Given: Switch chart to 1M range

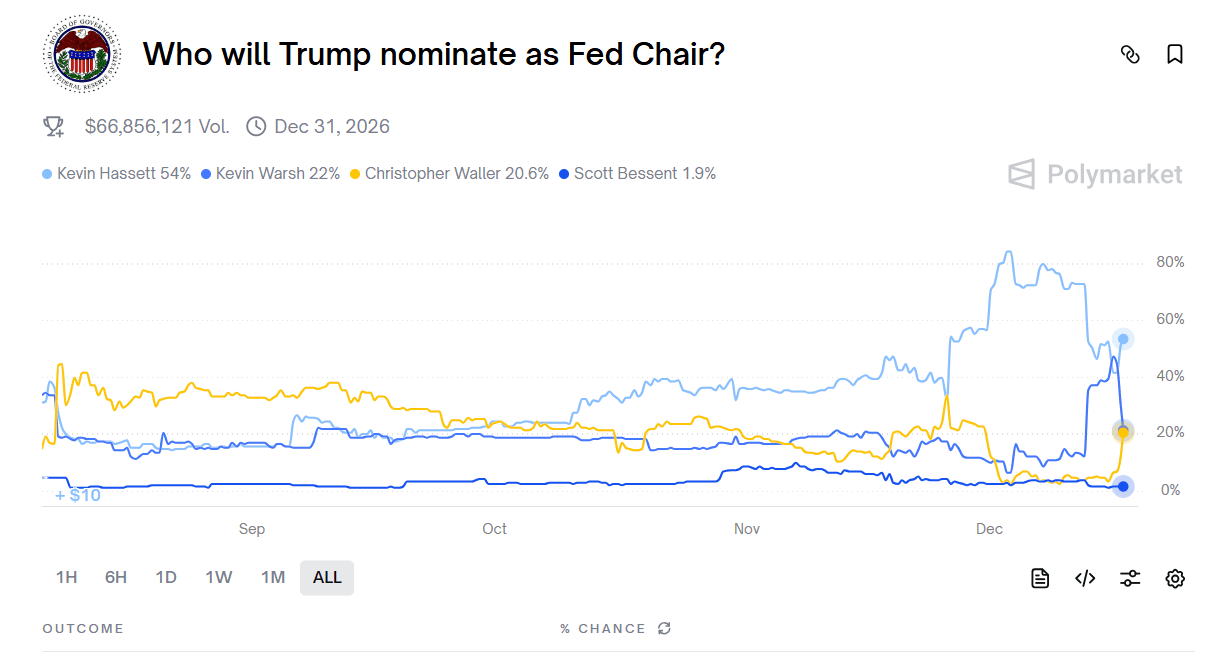Looking at the screenshot, I should point(273,577).
